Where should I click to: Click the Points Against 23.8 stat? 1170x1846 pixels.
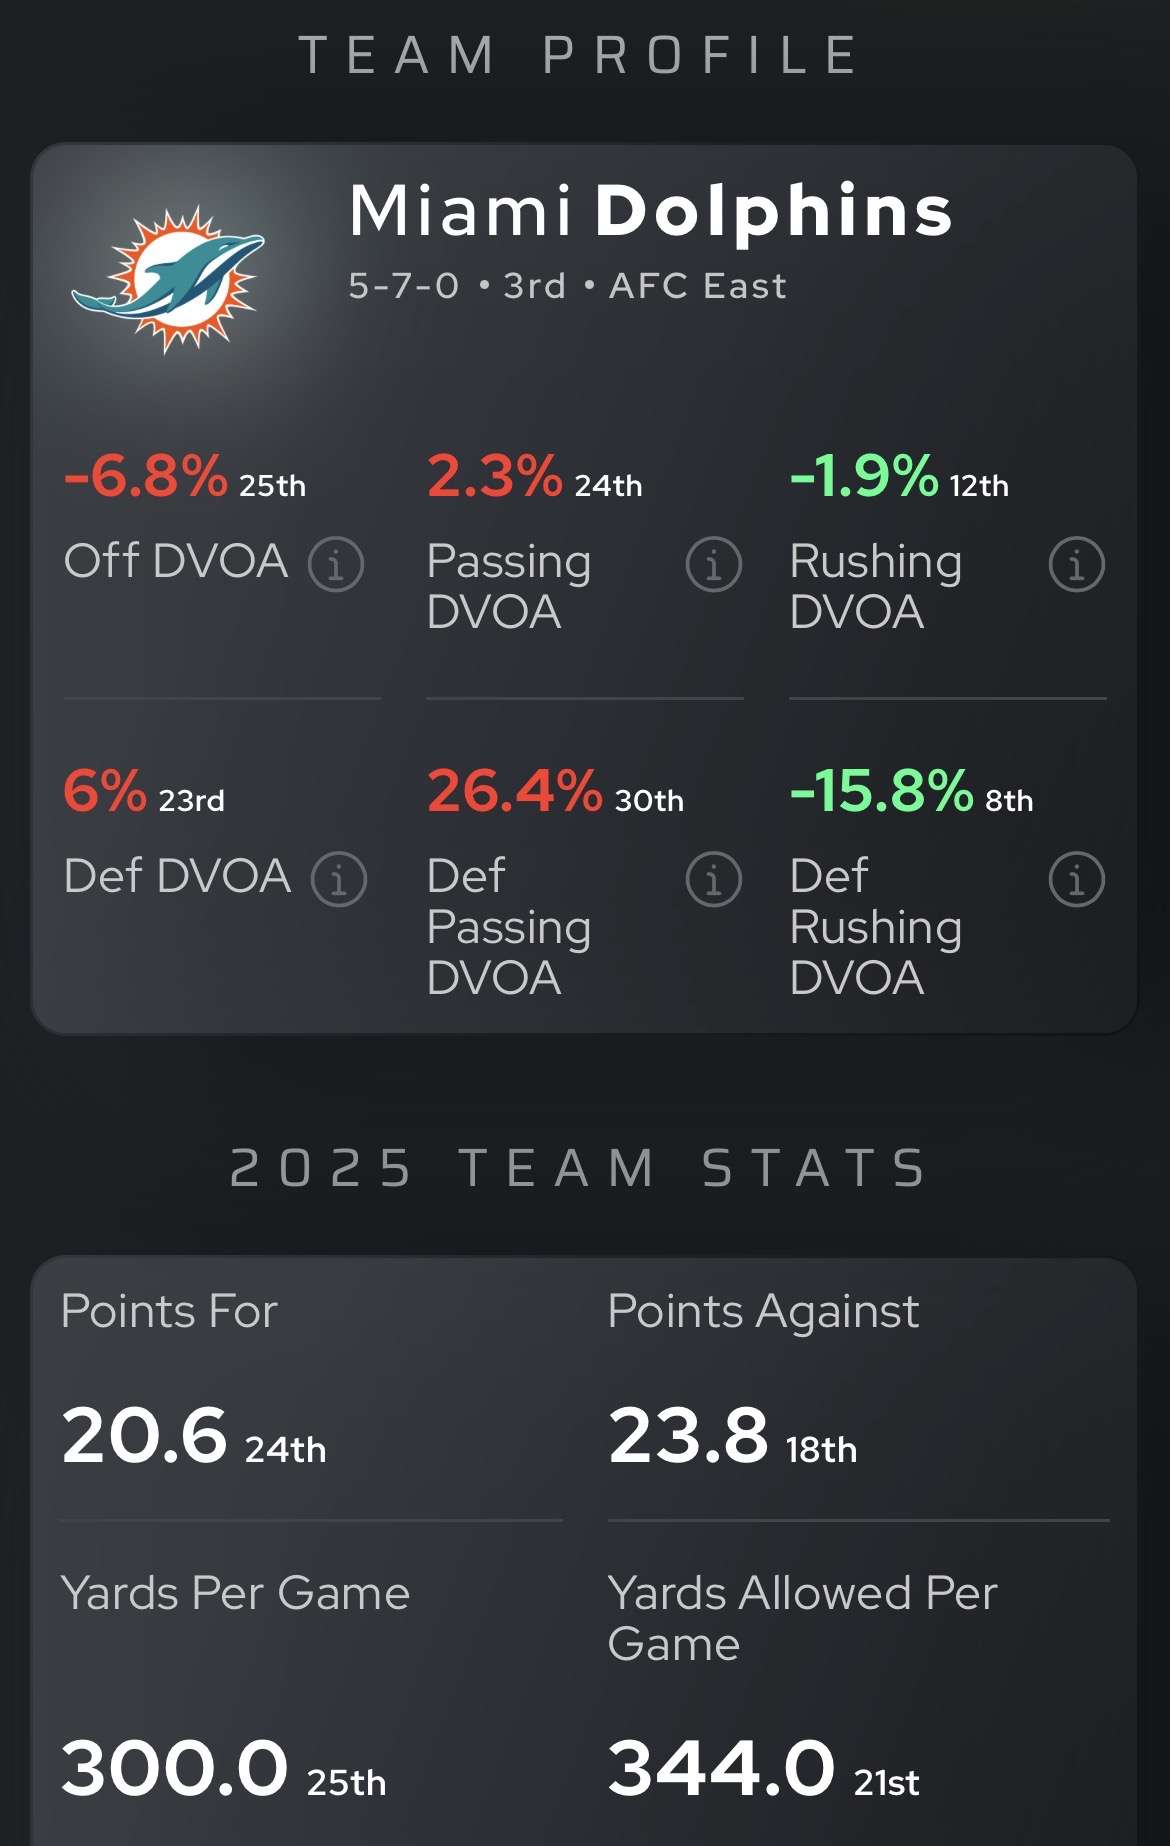[689, 1436]
